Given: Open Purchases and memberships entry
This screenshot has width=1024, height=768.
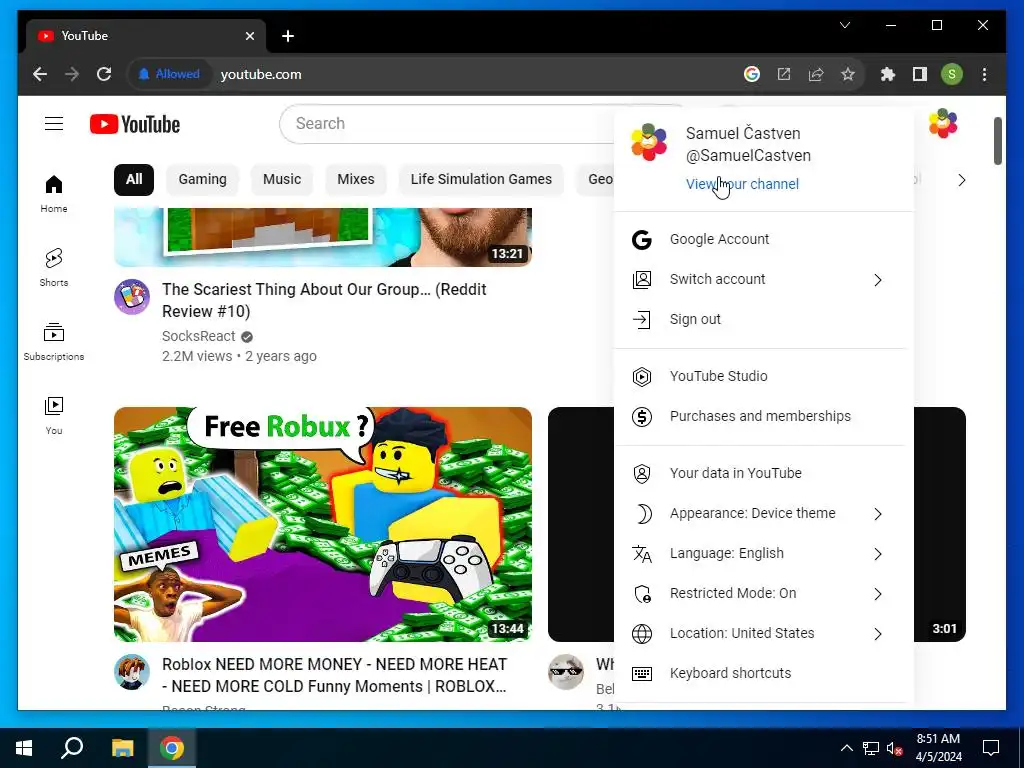Looking at the screenshot, I should point(761,417).
